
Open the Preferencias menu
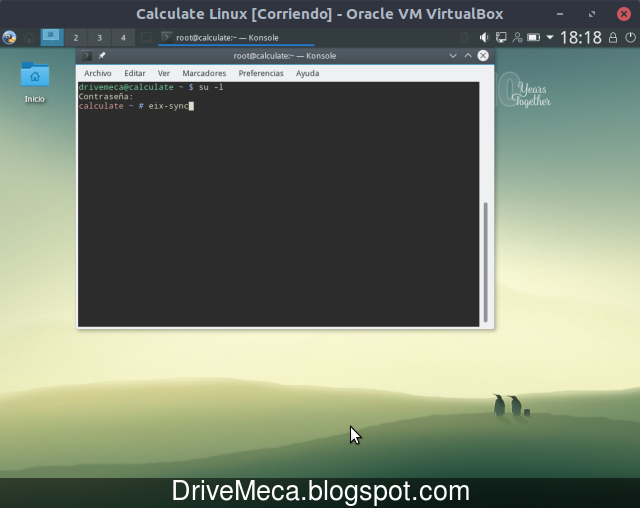[261, 73]
